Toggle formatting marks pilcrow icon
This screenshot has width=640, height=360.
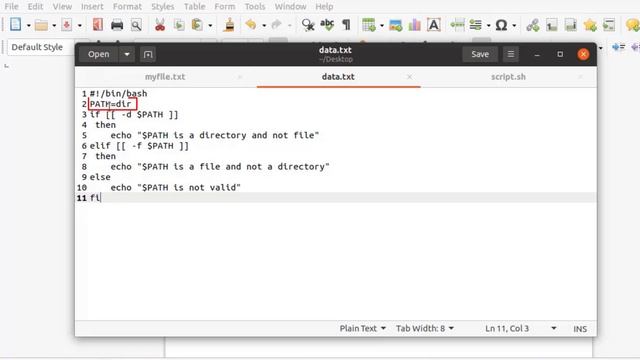346,25
